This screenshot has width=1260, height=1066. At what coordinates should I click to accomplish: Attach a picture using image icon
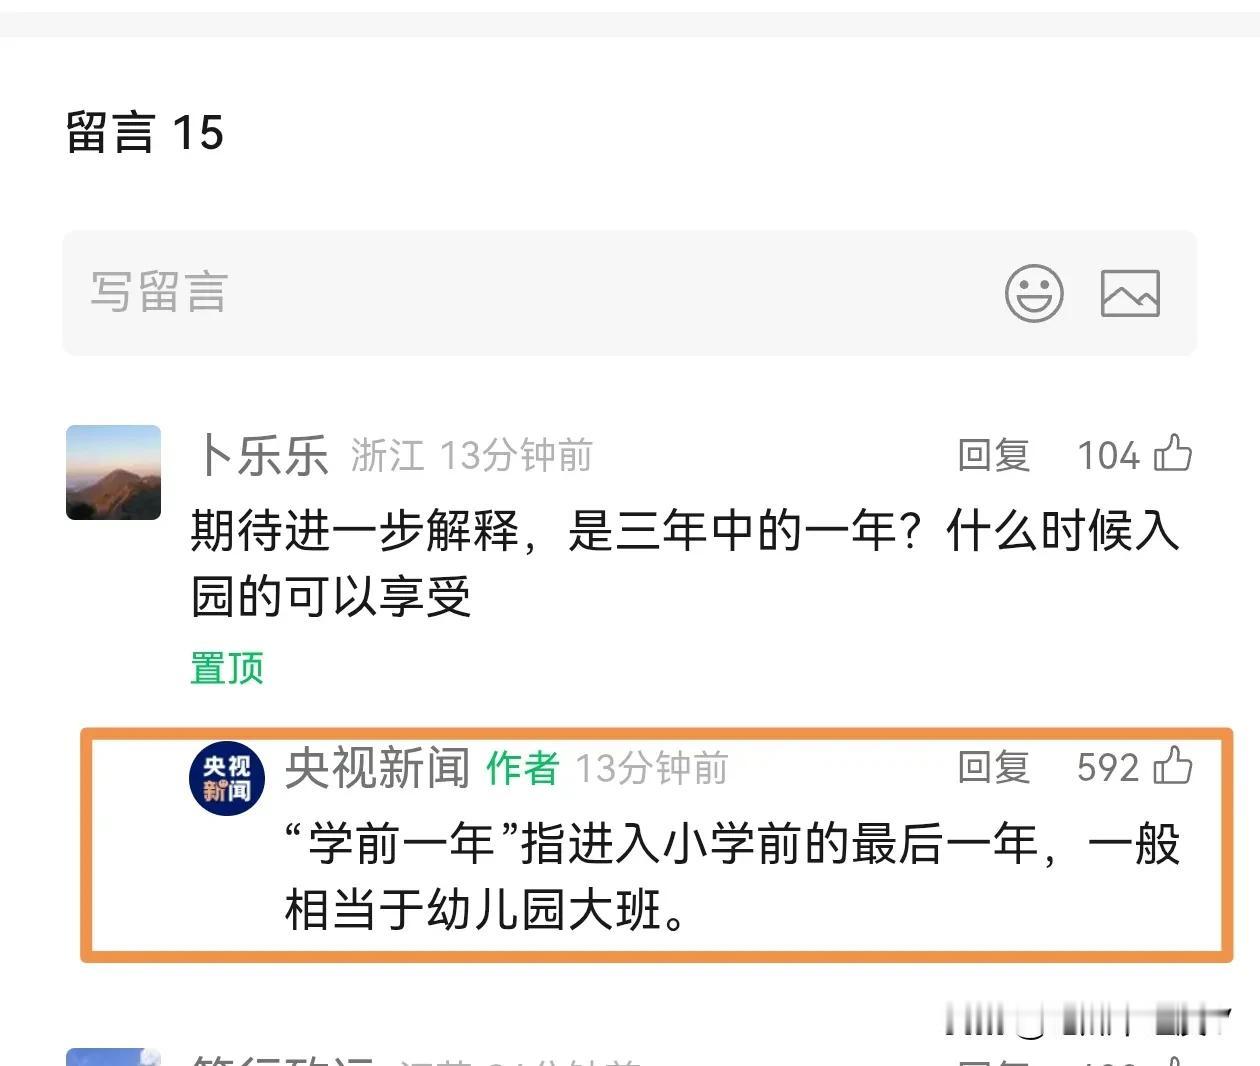coord(1130,293)
